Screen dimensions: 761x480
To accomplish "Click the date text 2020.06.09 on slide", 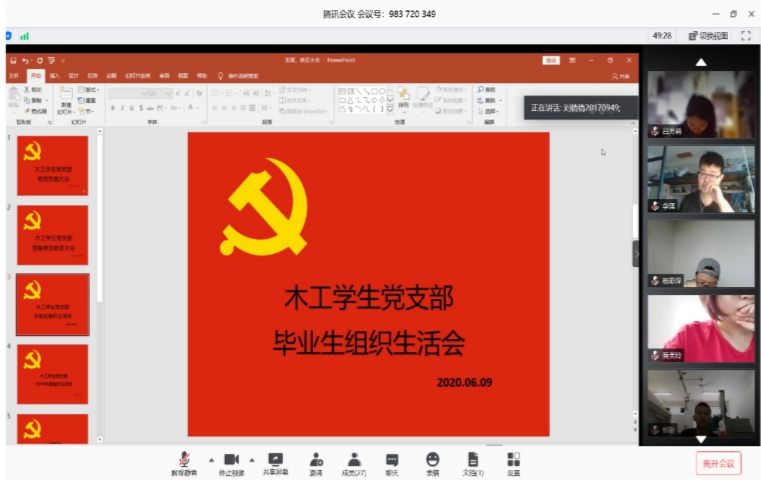I will coord(464,382).
